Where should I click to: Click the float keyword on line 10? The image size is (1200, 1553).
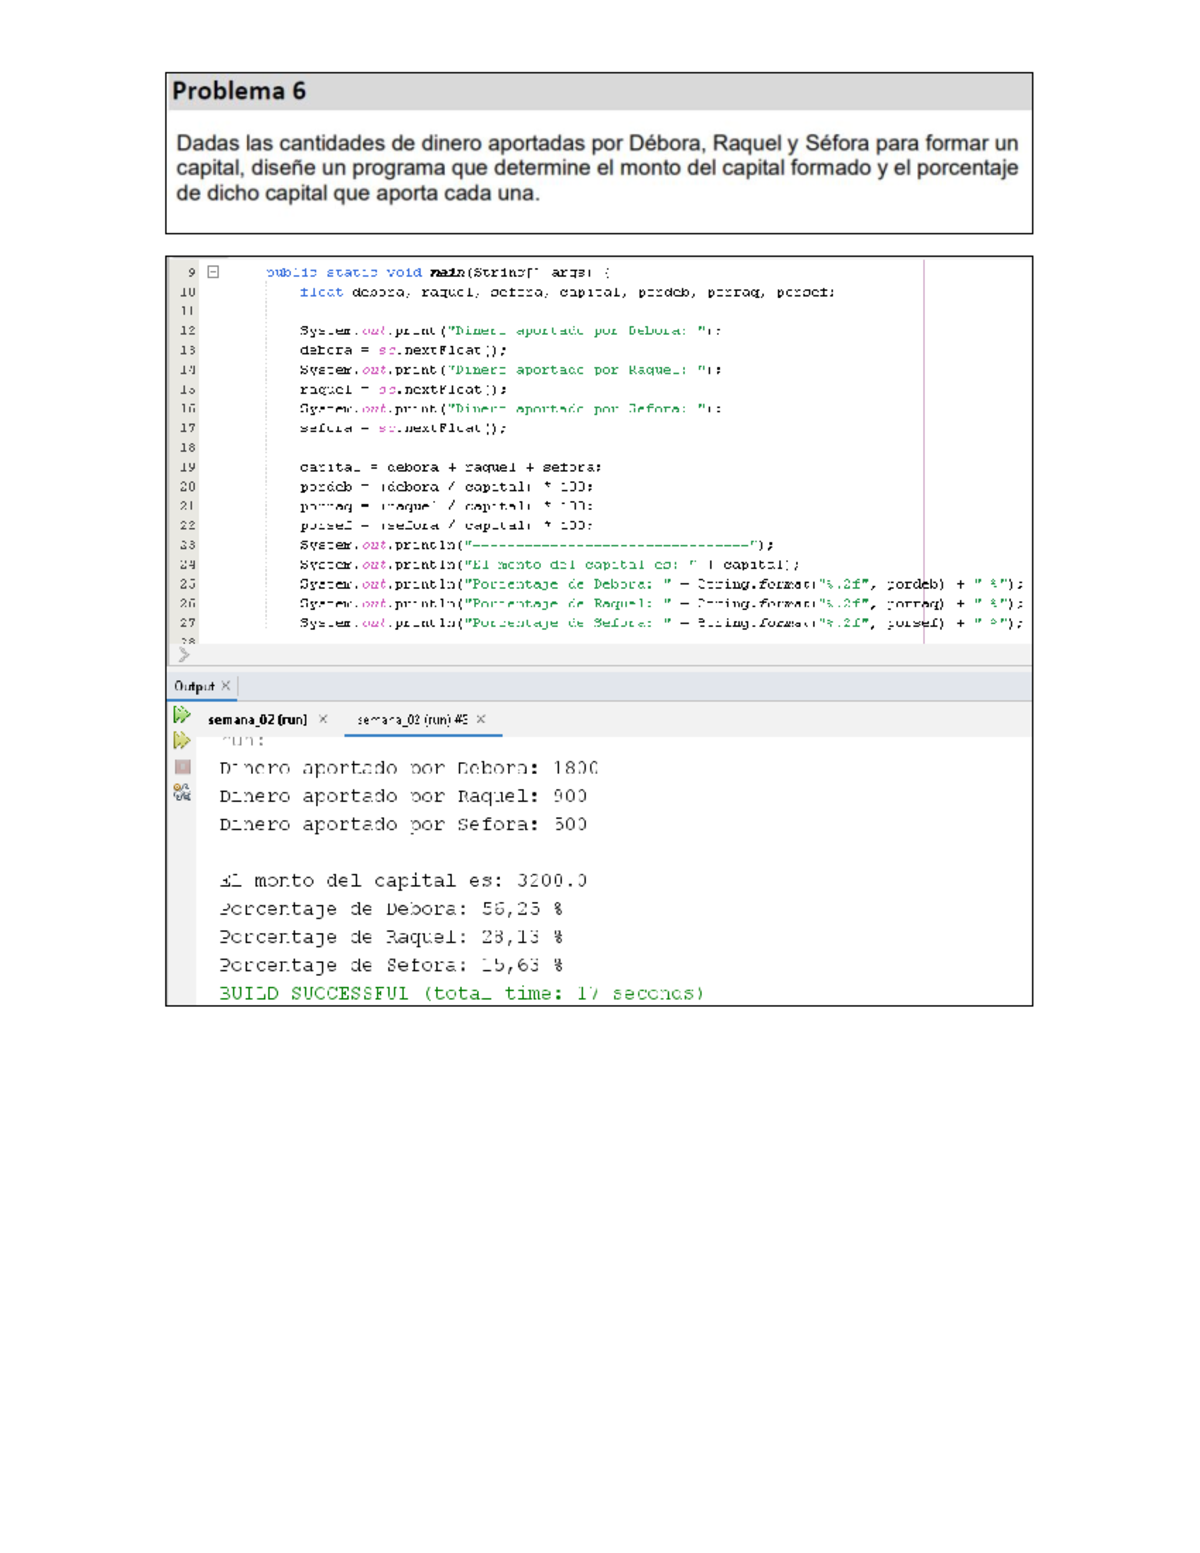pos(321,292)
